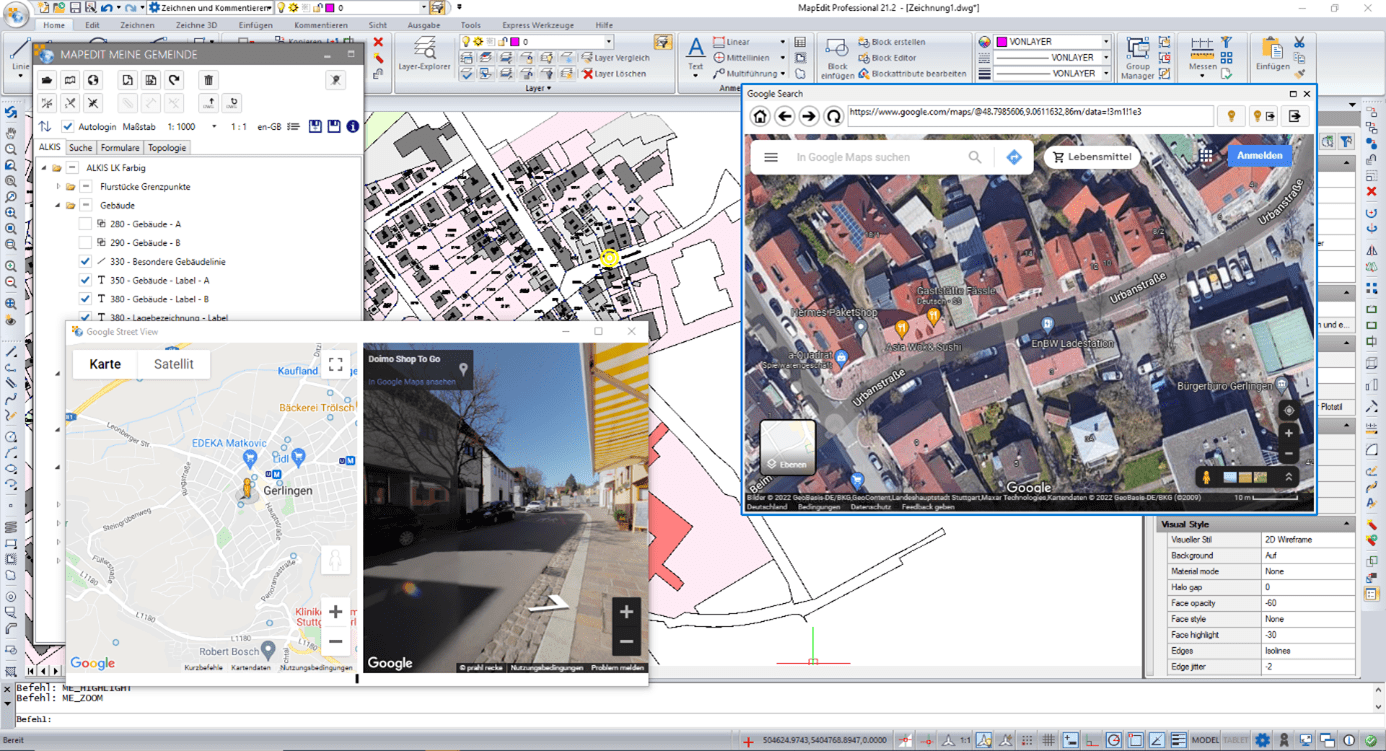Toggle fullscreen on Street View mini map
This screenshot has height=751, width=1386.
336,365
